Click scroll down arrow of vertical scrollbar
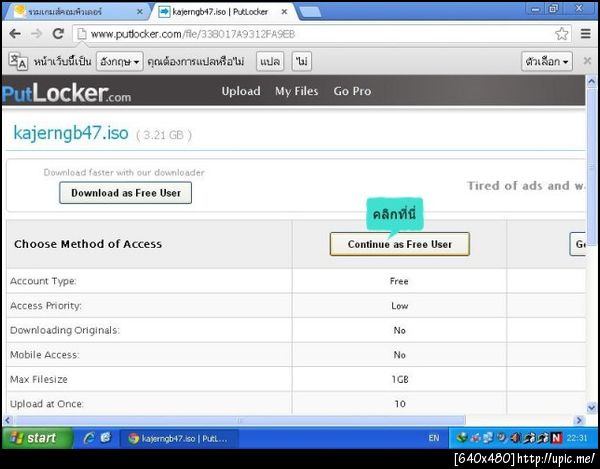 (x=591, y=407)
